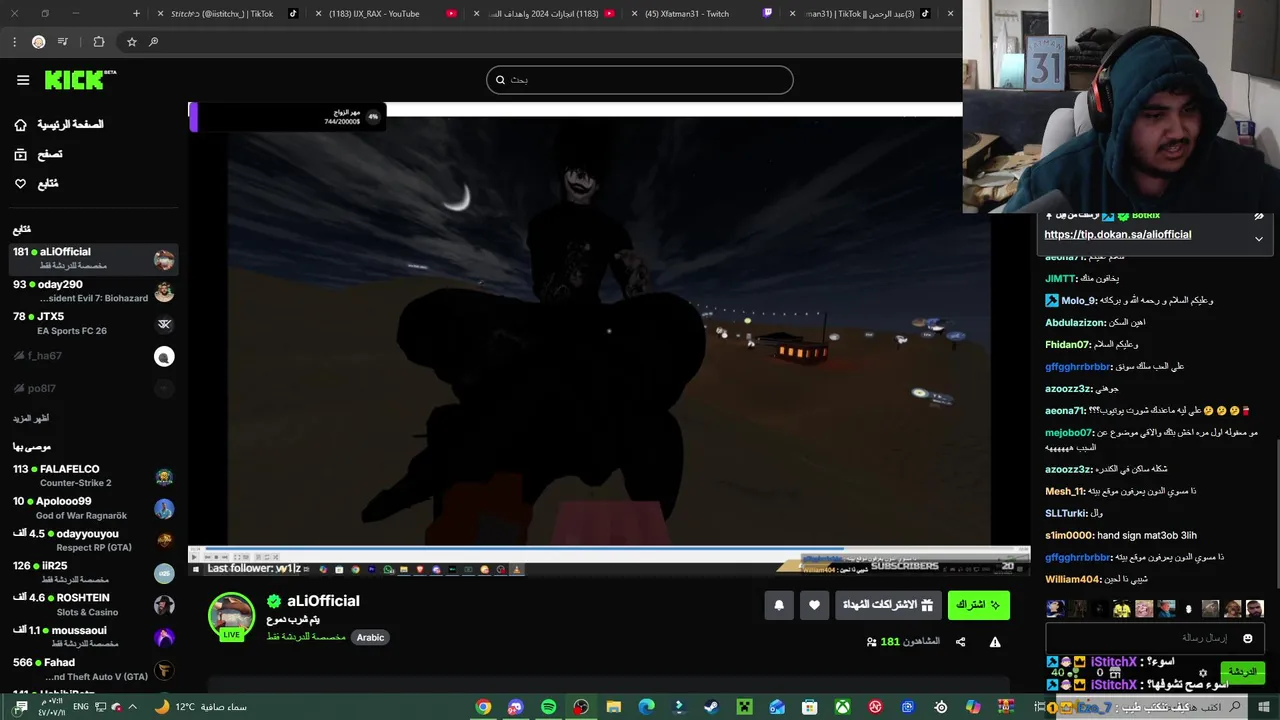This screenshot has height=720, width=1280.
Task: Open the tip.dokan.sa/aliofficial link
Action: pyautogui.click(x=1117, y=234)
